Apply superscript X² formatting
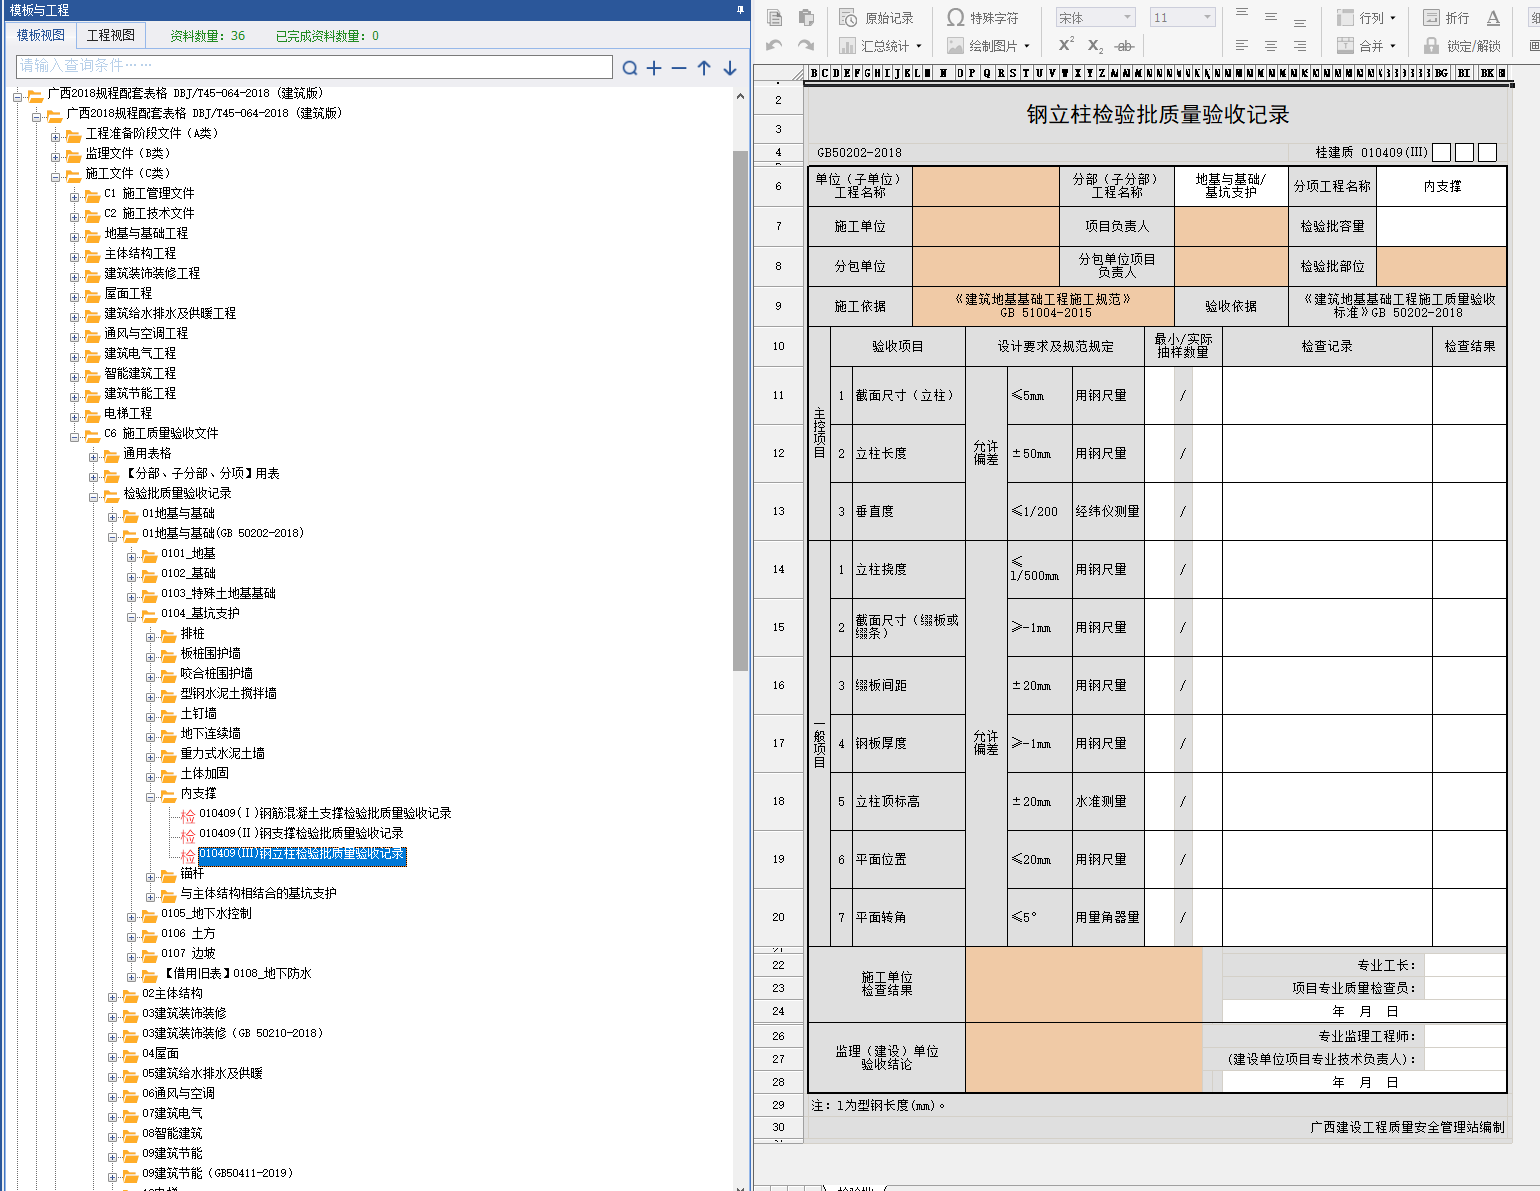The height and width of the screenshot is (1191, 1540). (1066, 45)
